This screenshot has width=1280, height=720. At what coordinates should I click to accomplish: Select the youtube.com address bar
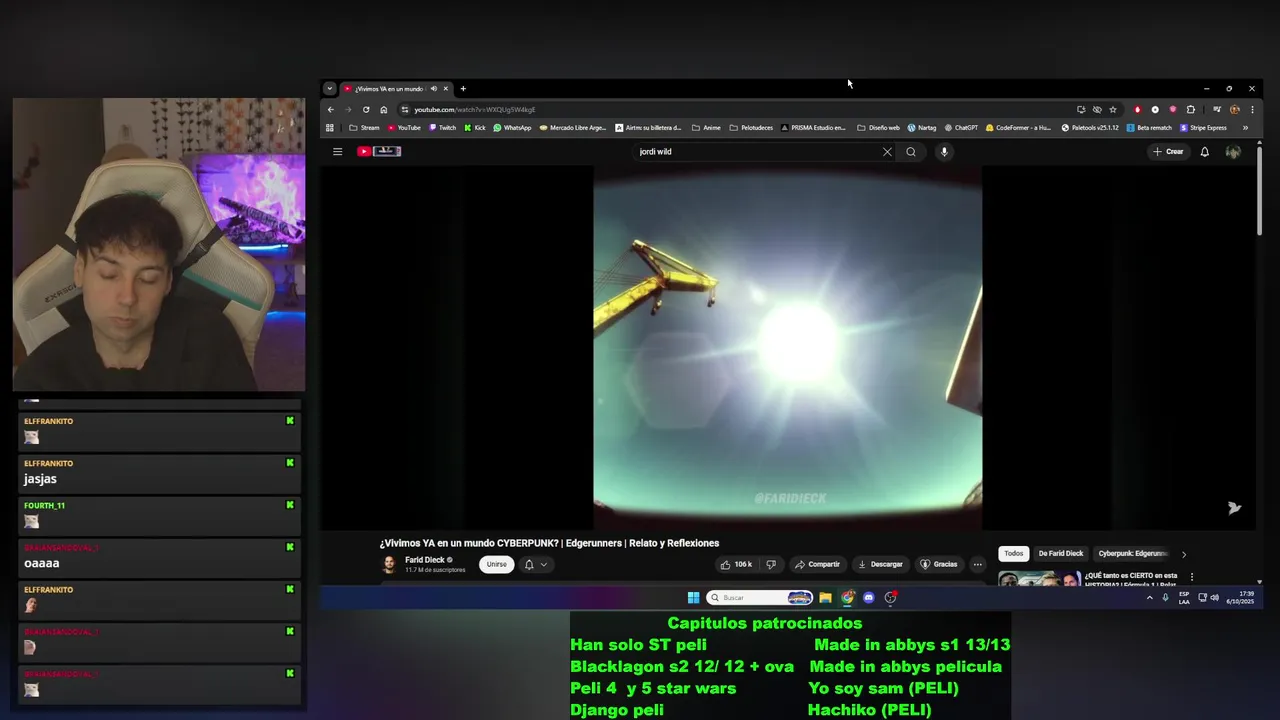[735, 109]
